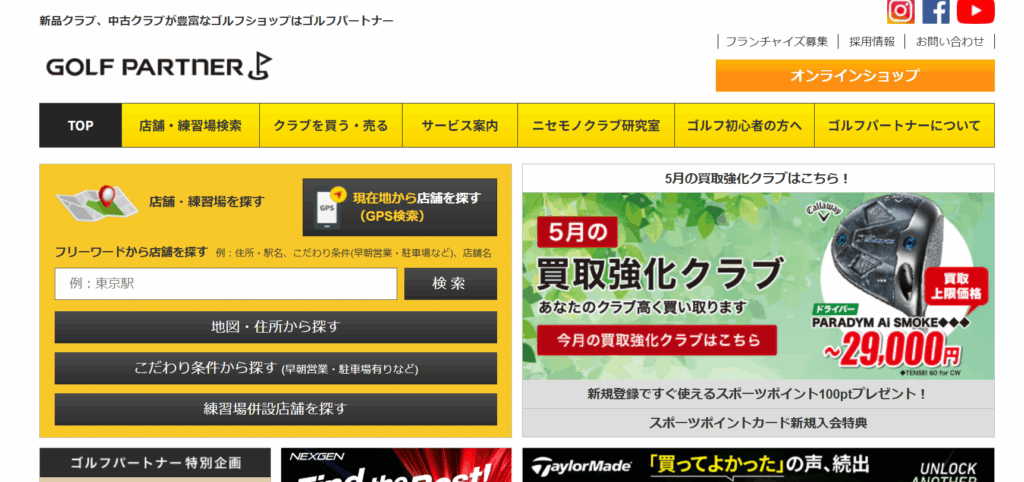Select the TOP navigation tab

click(80, 125)
